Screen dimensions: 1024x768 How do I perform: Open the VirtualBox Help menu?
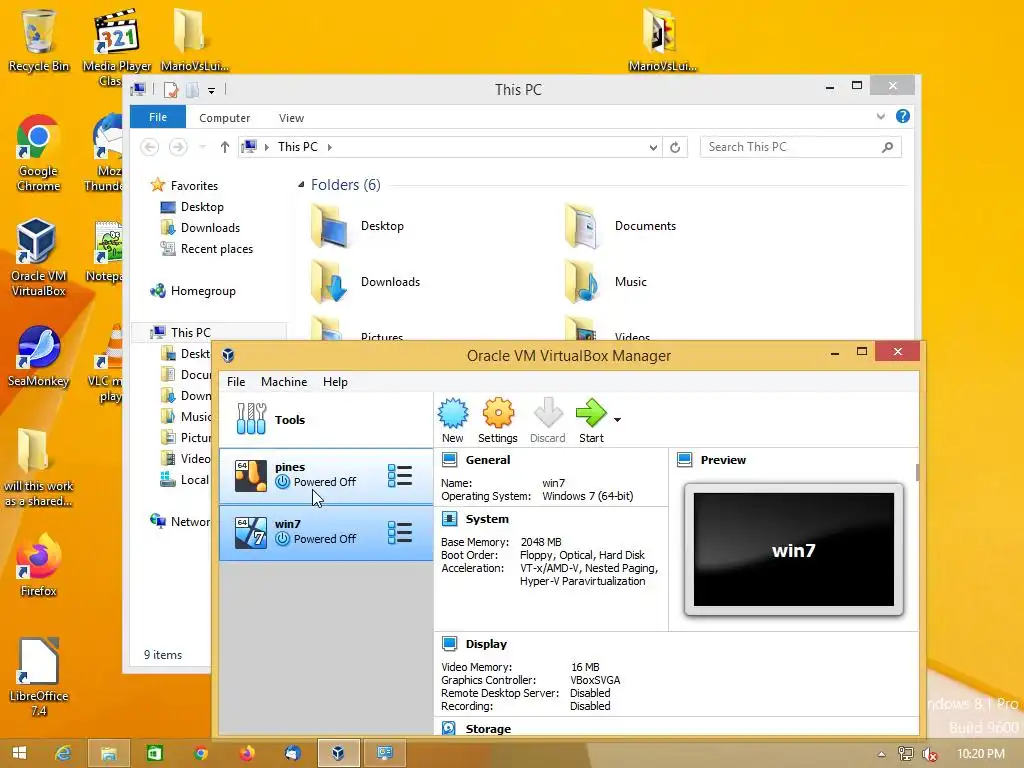(335, 382)
